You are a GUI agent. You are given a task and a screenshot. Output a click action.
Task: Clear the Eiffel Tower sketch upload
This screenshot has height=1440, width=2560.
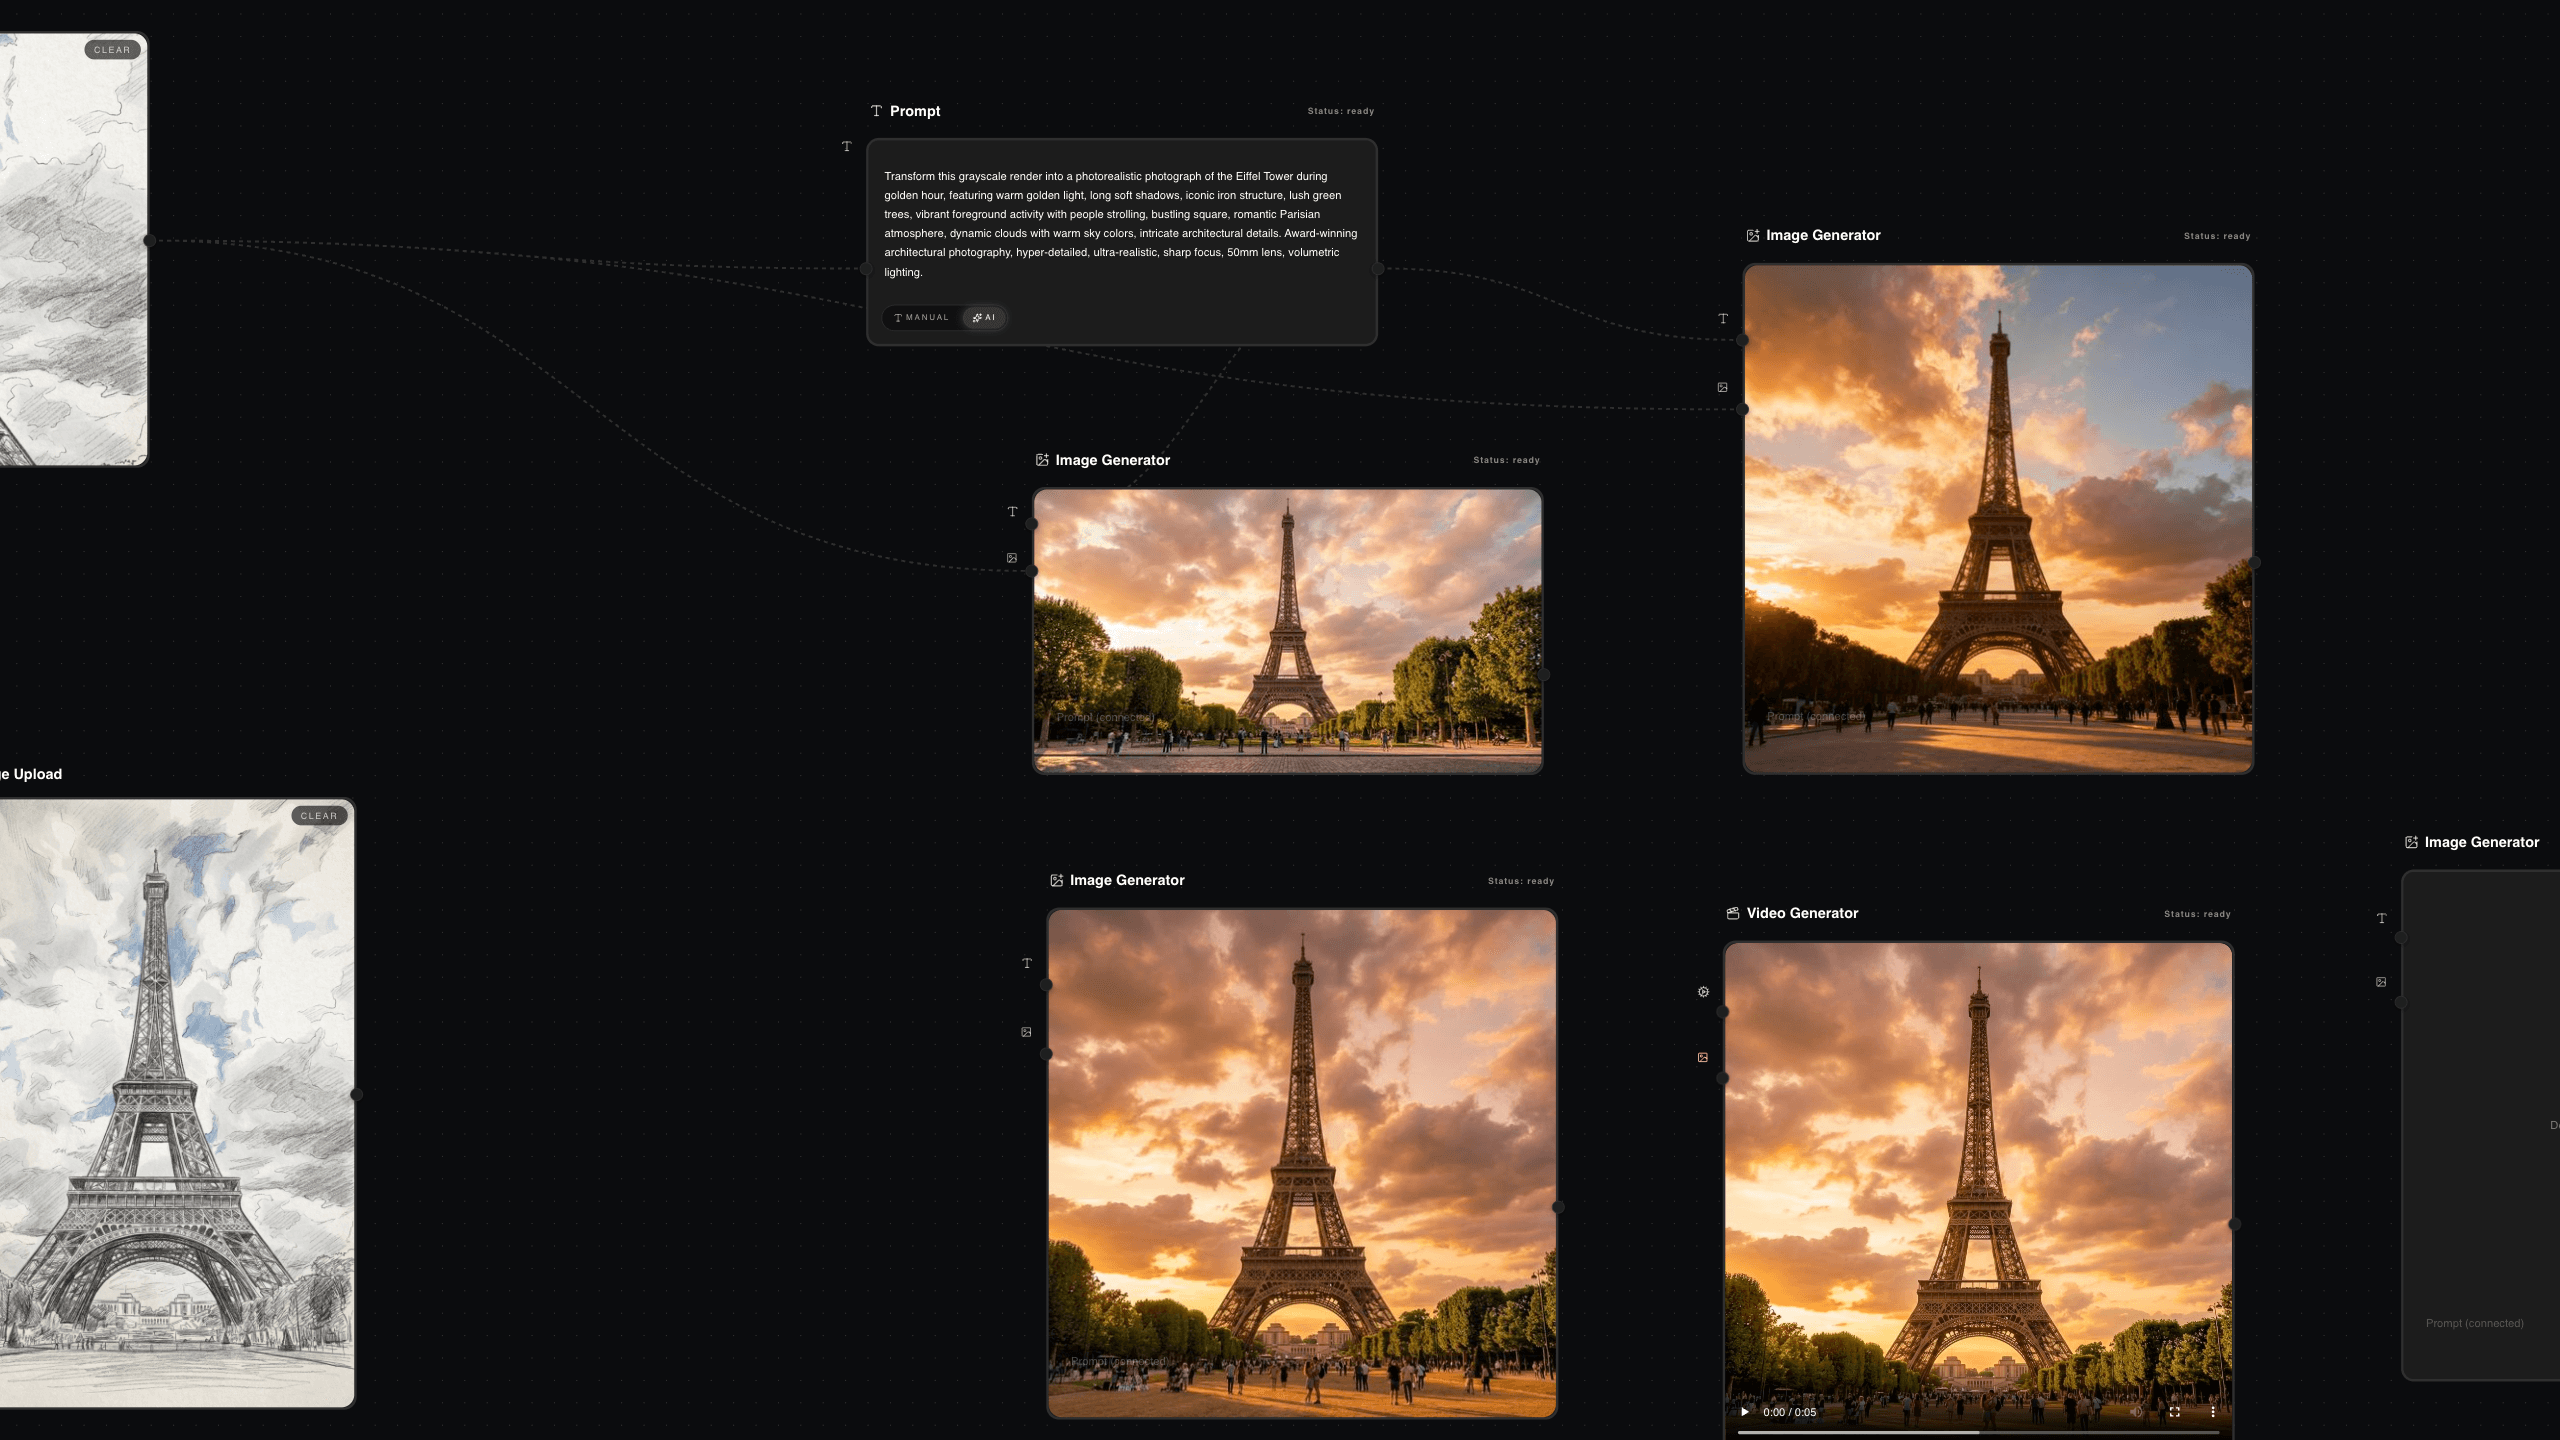(x=319, y=816)
